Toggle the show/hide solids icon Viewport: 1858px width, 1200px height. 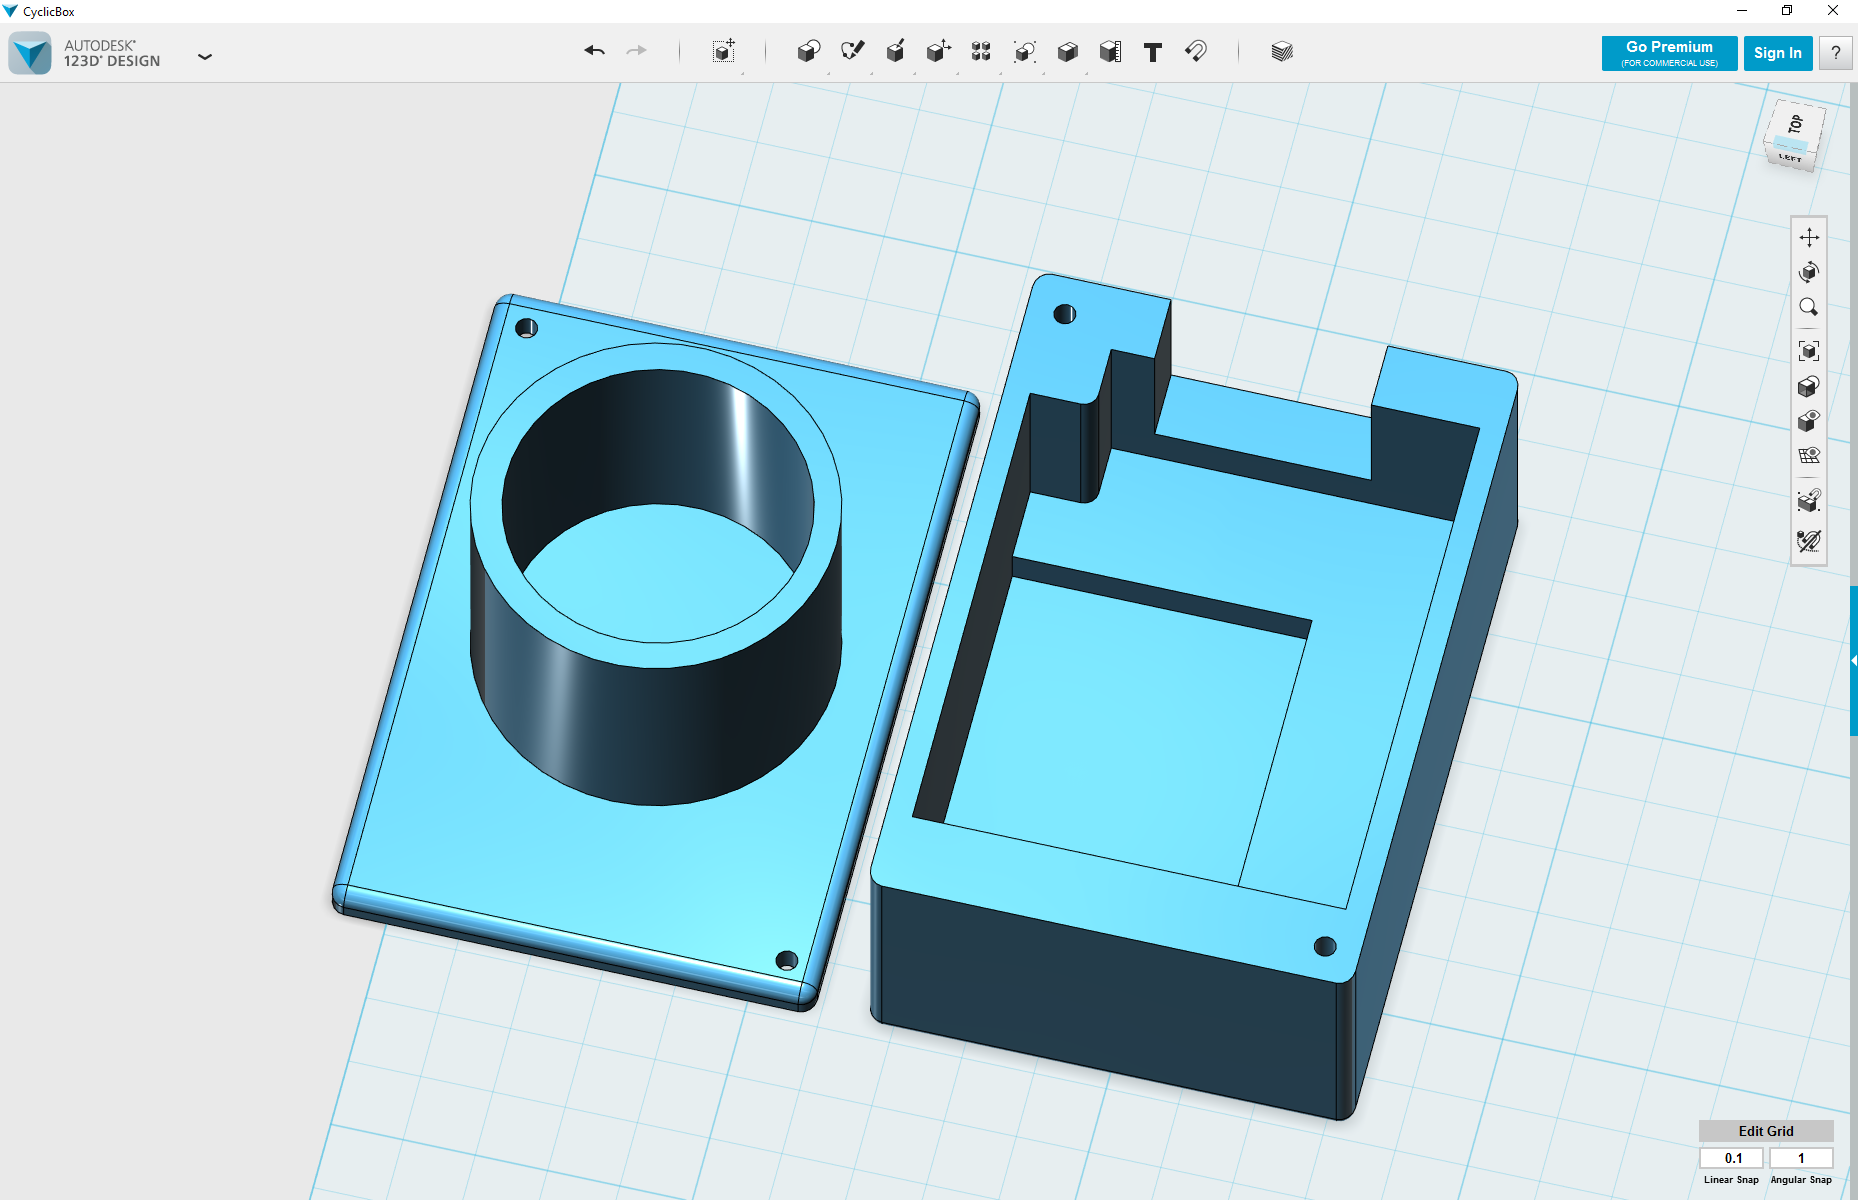click(x=1809, y=421)
